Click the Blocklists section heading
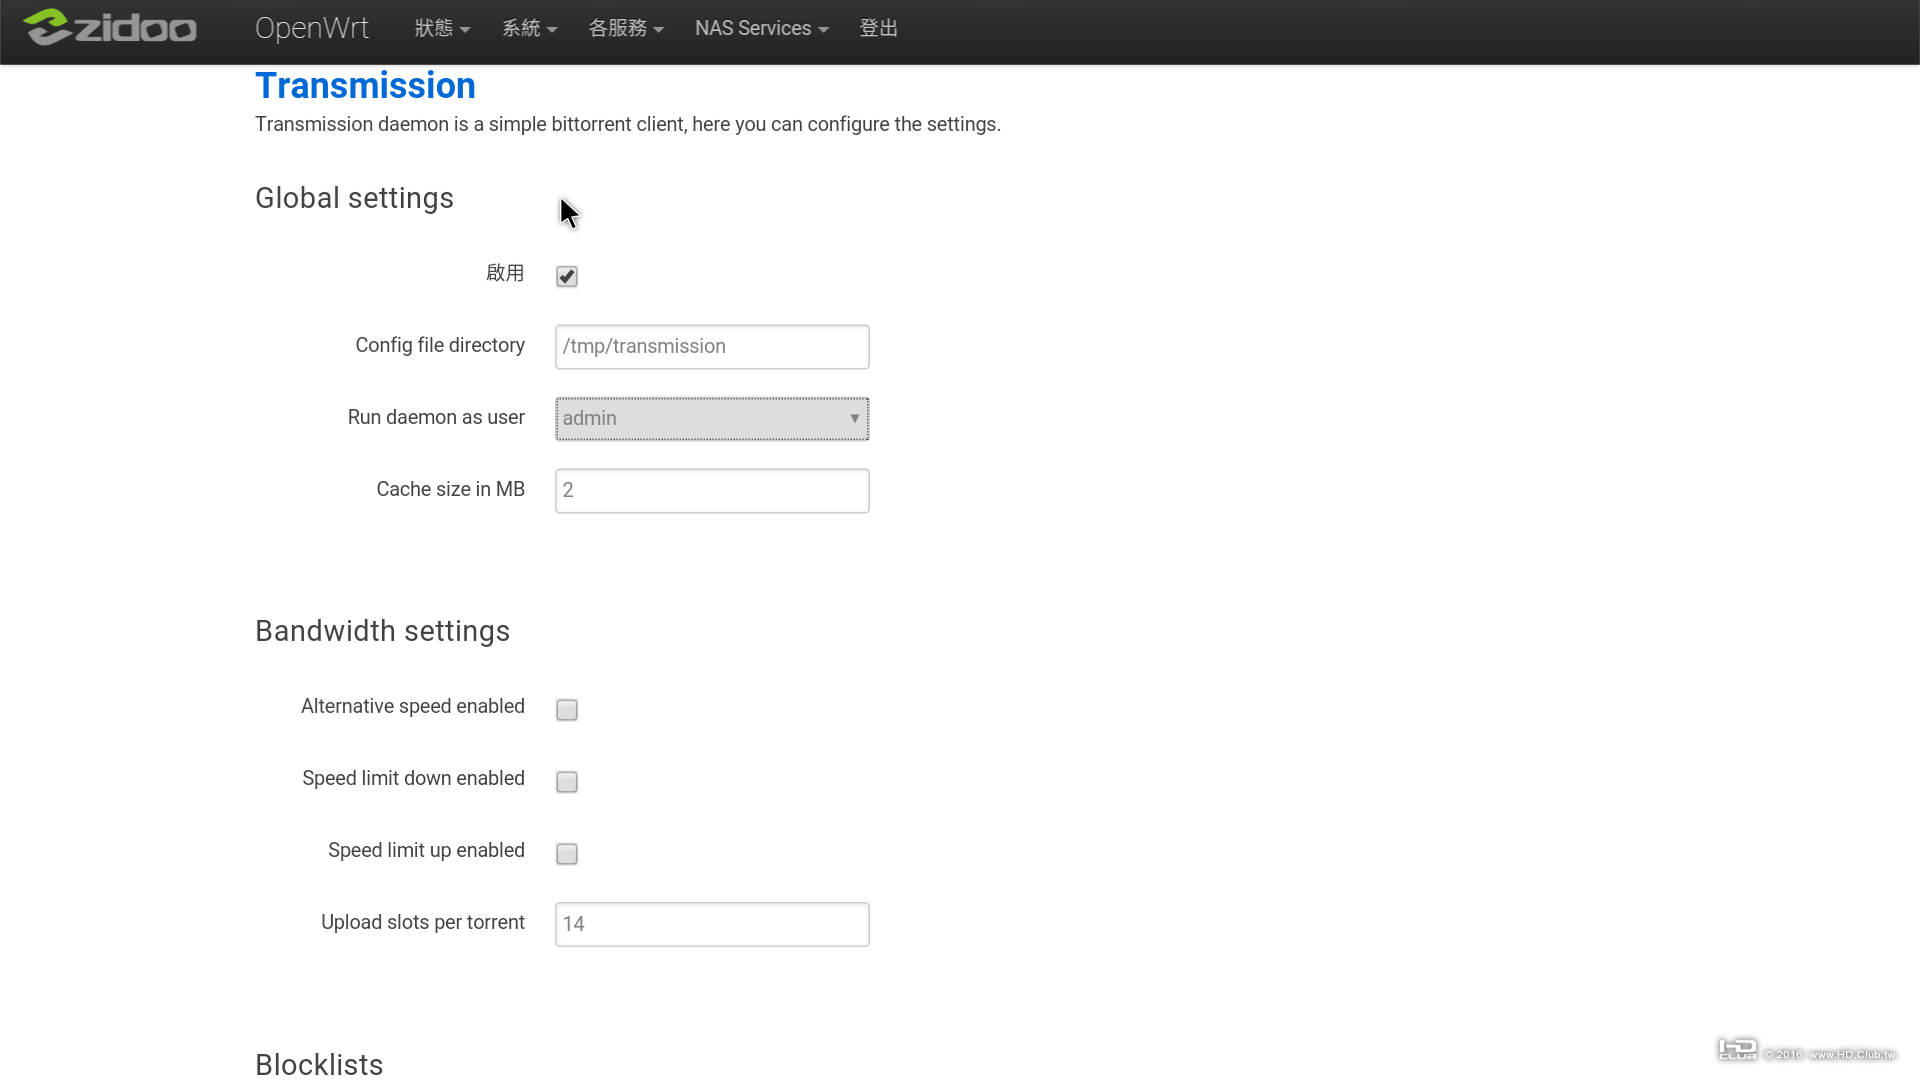Screen dimensions: 1920x1080 (320, 1064)
